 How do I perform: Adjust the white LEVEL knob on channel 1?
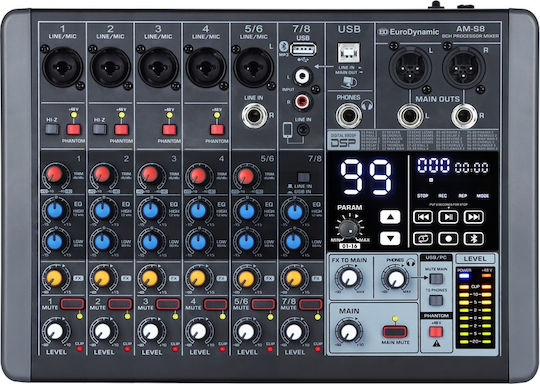tap(55, 331)
